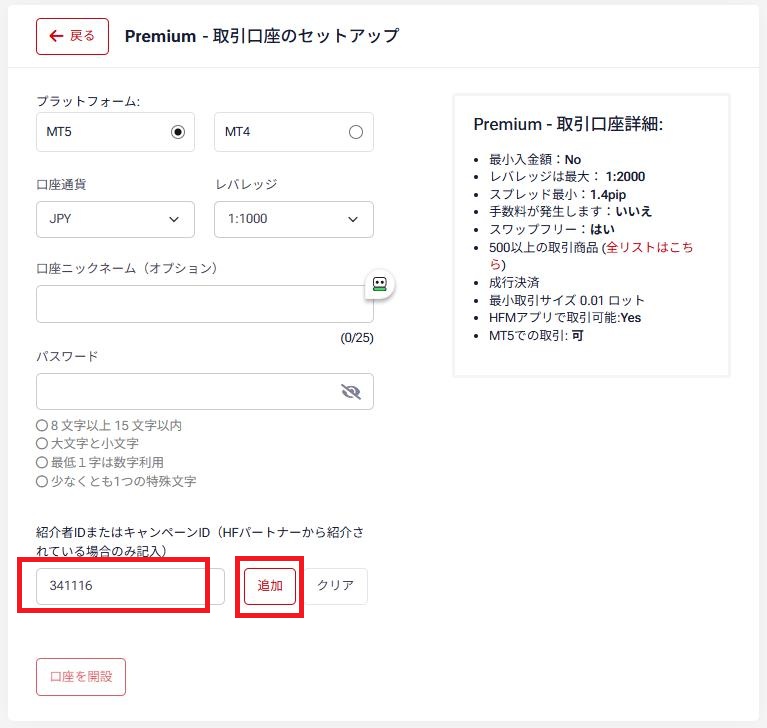Open the 1:1000 leverage dropdown

(293, 219)
